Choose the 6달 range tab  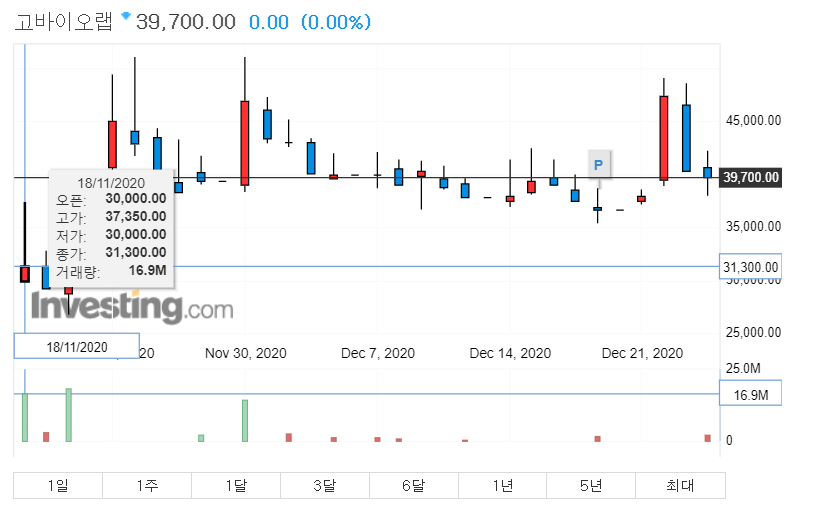pyautogui.click(x=414, y=486)
